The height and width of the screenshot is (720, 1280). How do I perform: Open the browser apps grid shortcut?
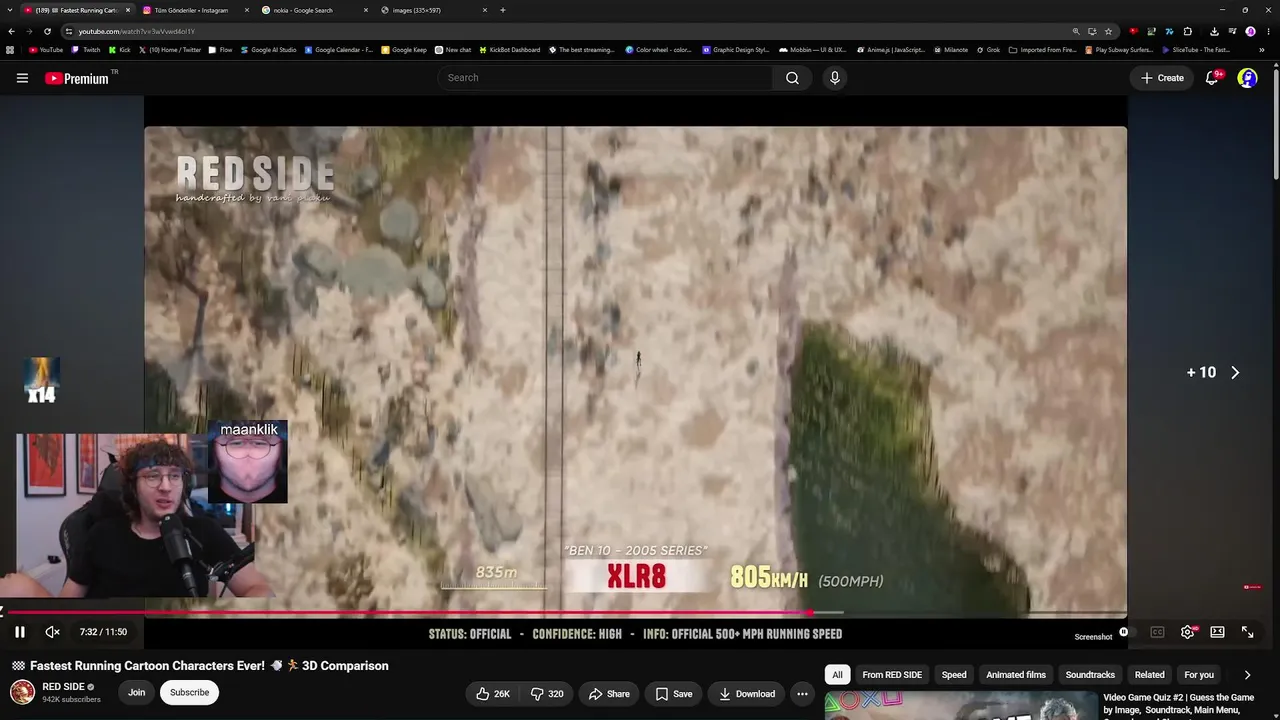[10, 50]
